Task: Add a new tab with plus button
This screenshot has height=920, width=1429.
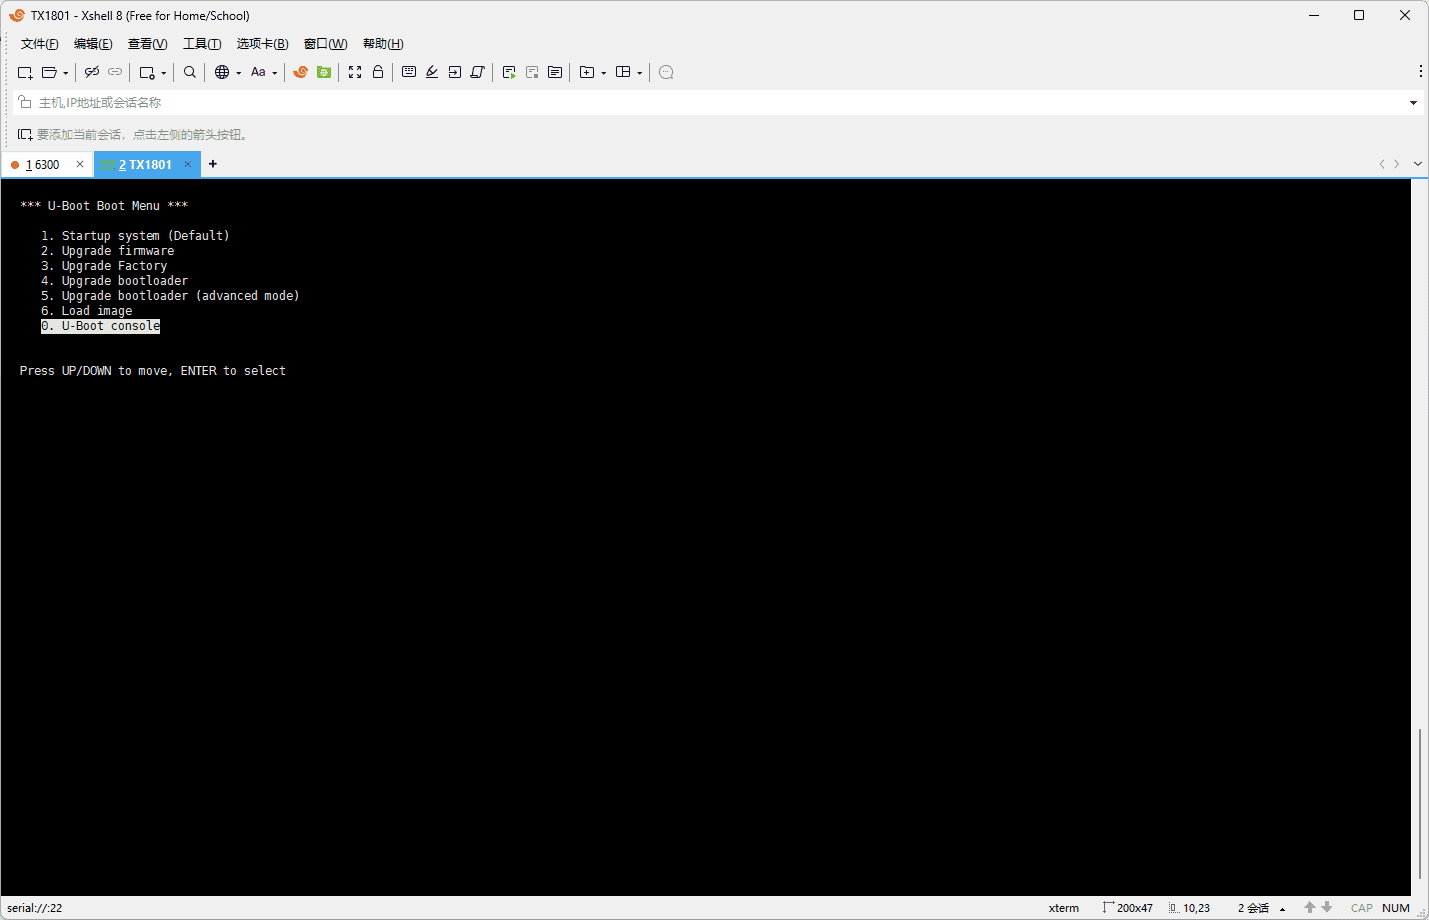Action: pos(213,164)
